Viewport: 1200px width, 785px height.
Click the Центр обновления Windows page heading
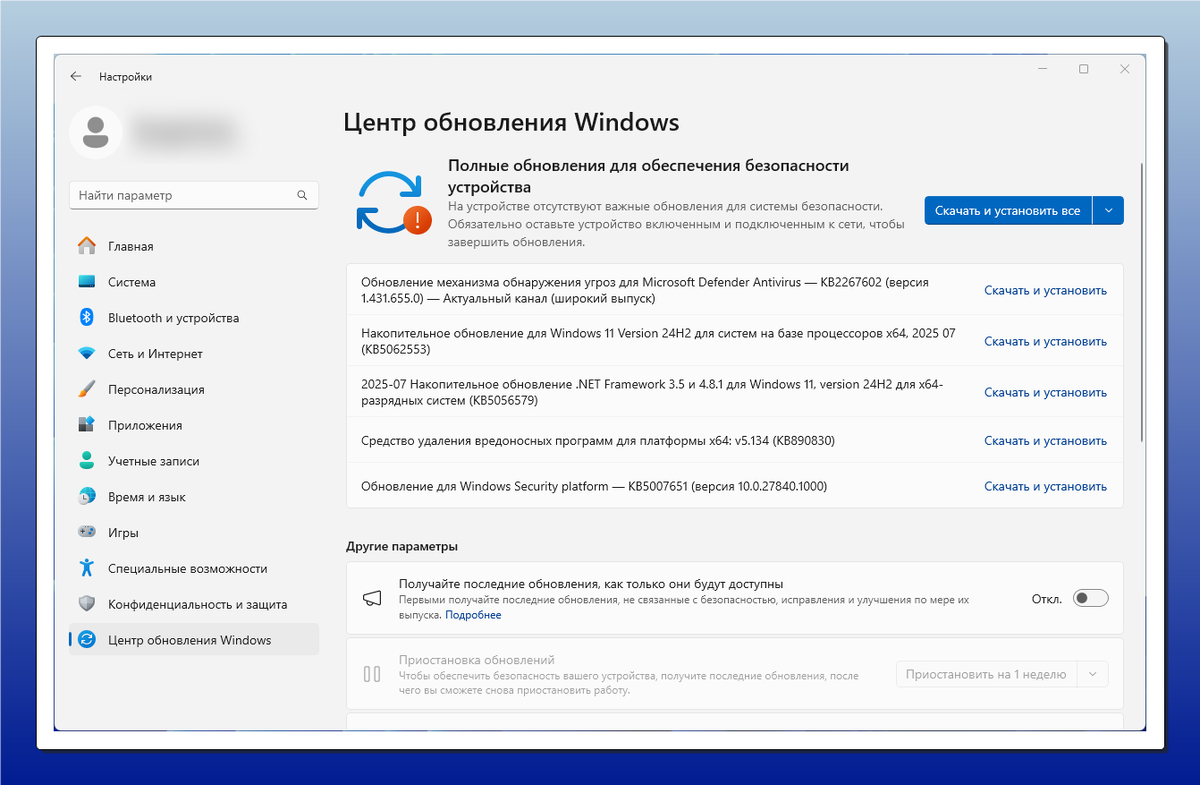[x=511, y=122]
